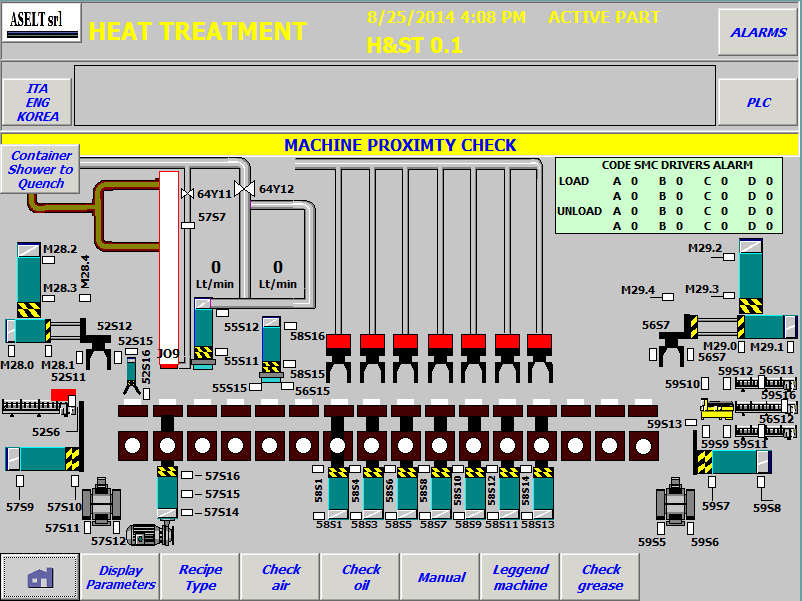This screenshot has height=601, width=802.
Task: Click the ASELT srl logo
Action: point(41,23)
